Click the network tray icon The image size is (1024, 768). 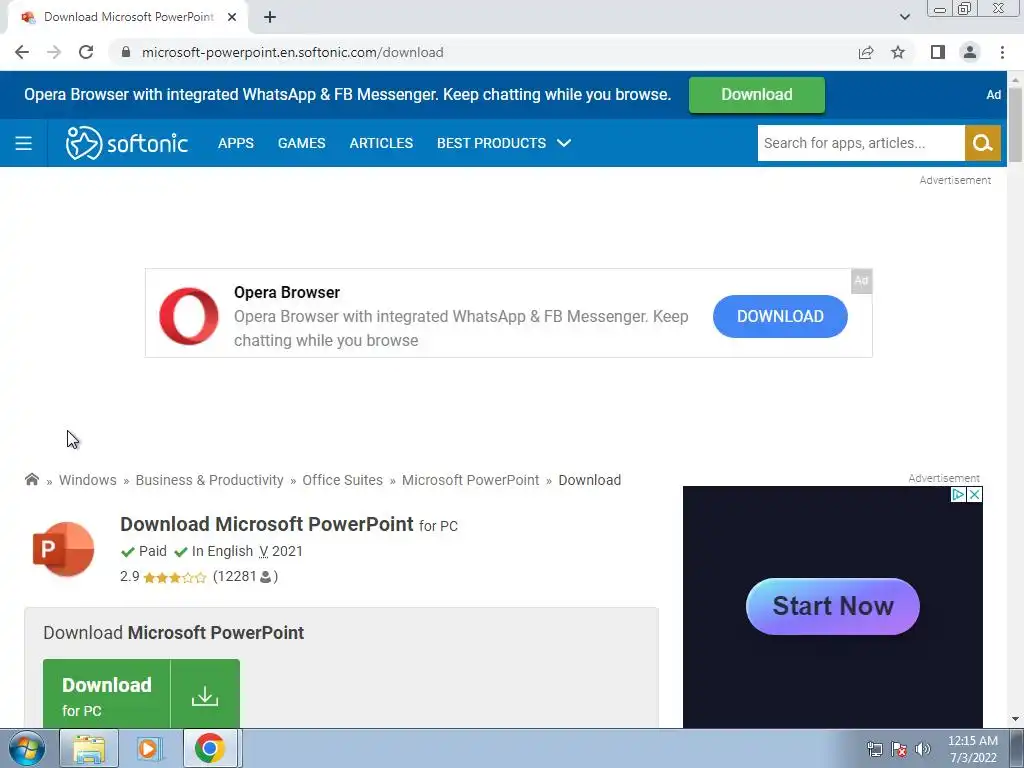874,749
